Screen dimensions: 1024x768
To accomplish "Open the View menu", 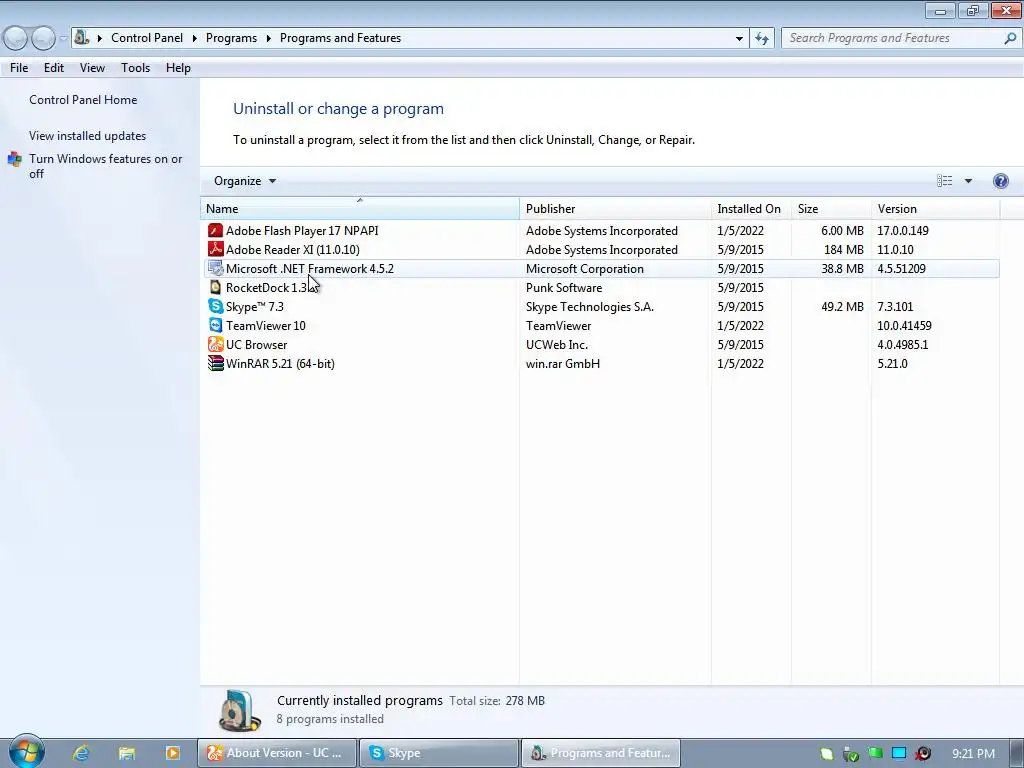I will pyautogui.click(x=92, y=68).
